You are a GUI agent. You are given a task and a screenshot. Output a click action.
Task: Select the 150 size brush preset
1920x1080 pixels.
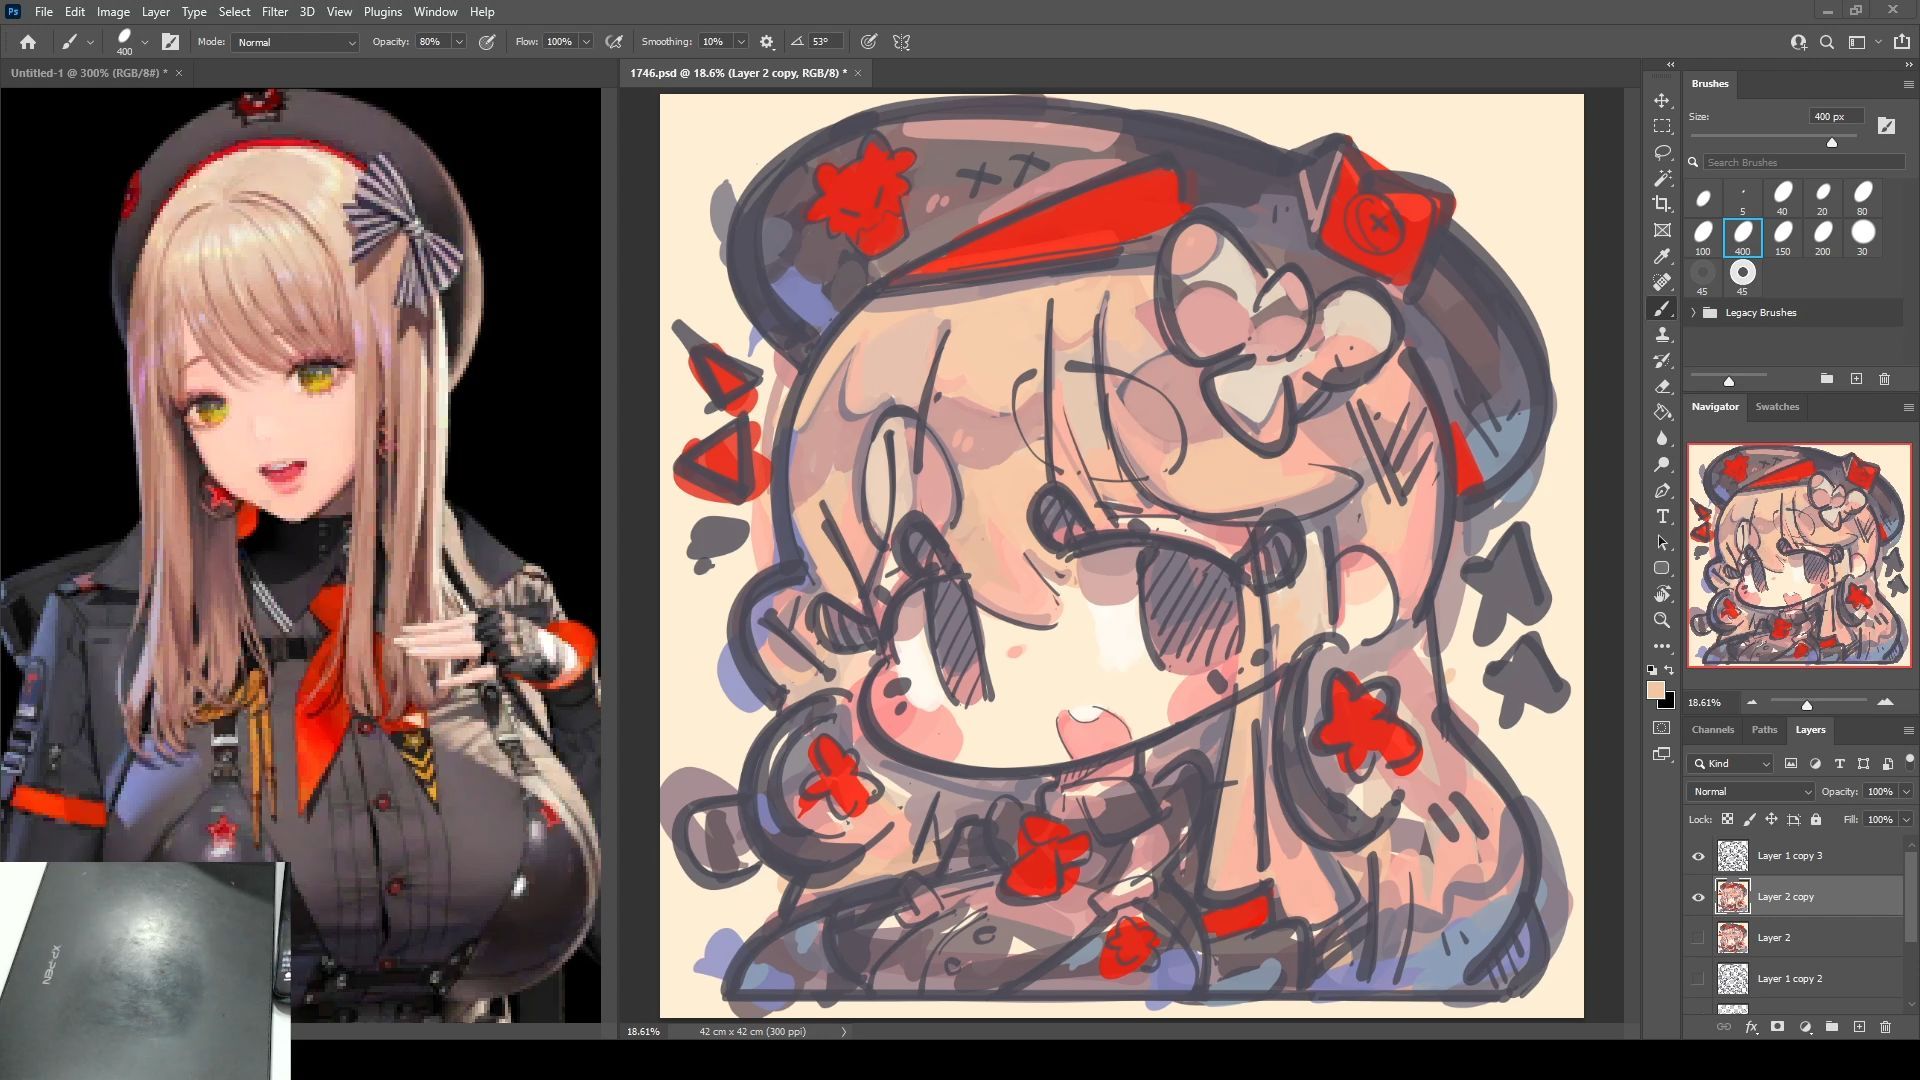1782,238
